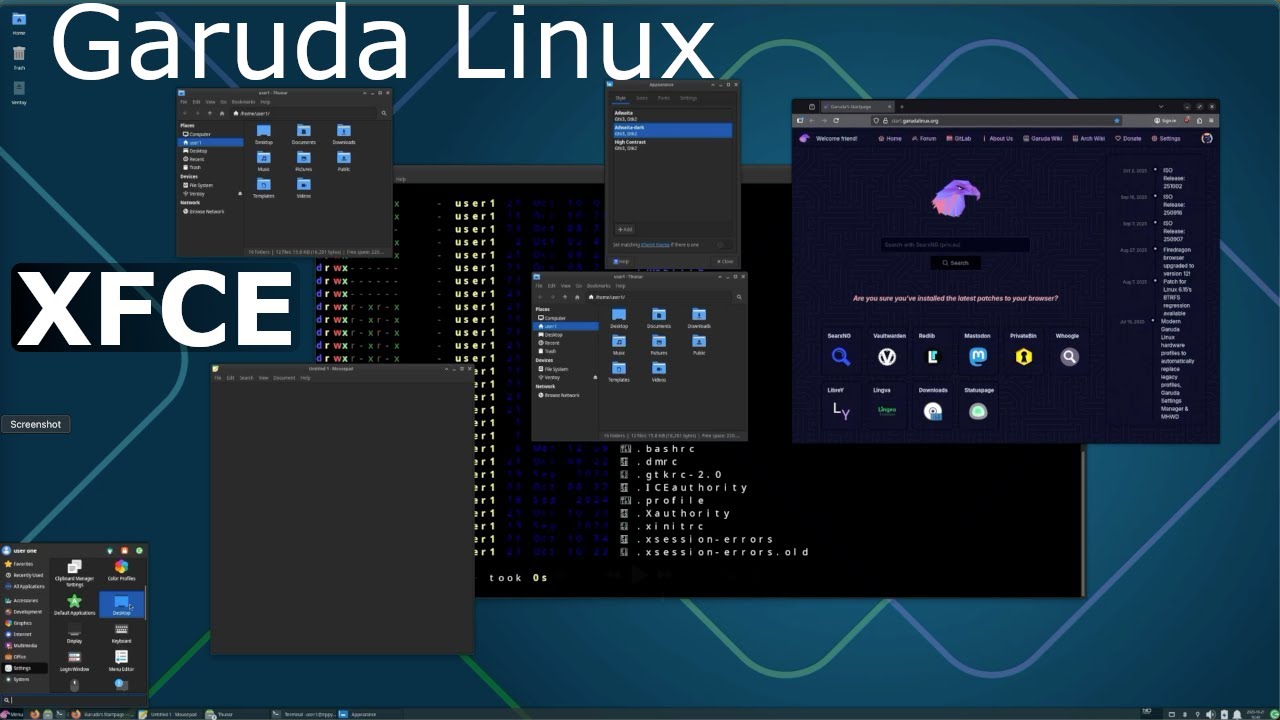Screen dimensions: 1280x720
Task: Open Pictures folder in upper Thunar window
Action: click(x=303, y=161)
